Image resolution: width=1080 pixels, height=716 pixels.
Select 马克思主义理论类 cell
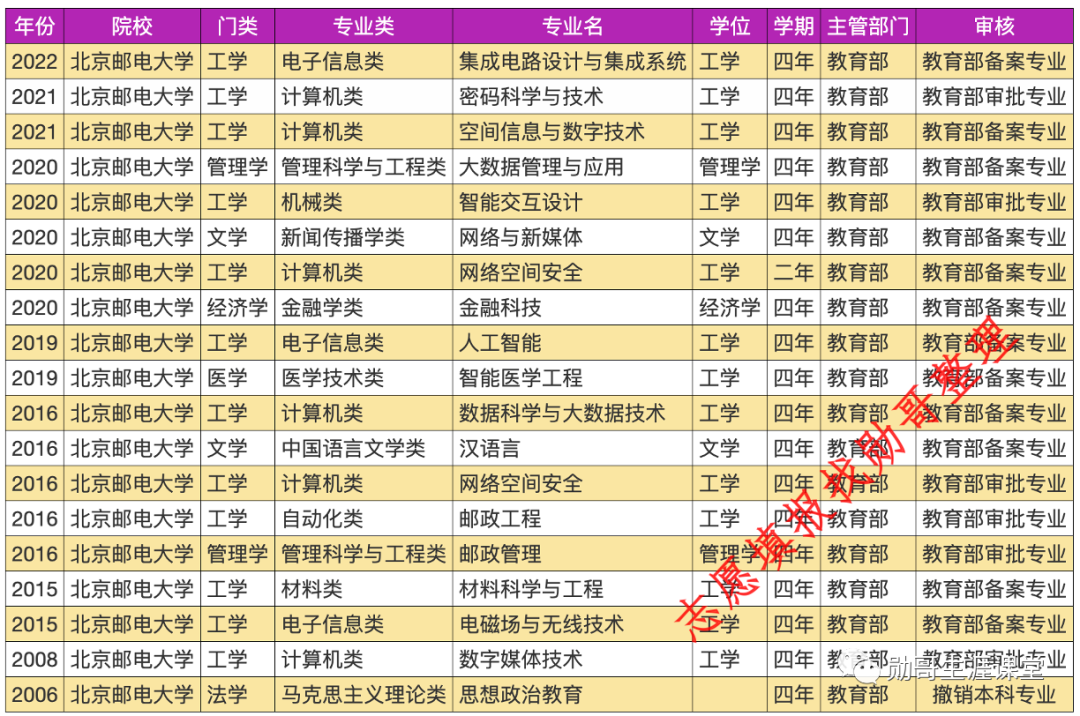[364, 695]
